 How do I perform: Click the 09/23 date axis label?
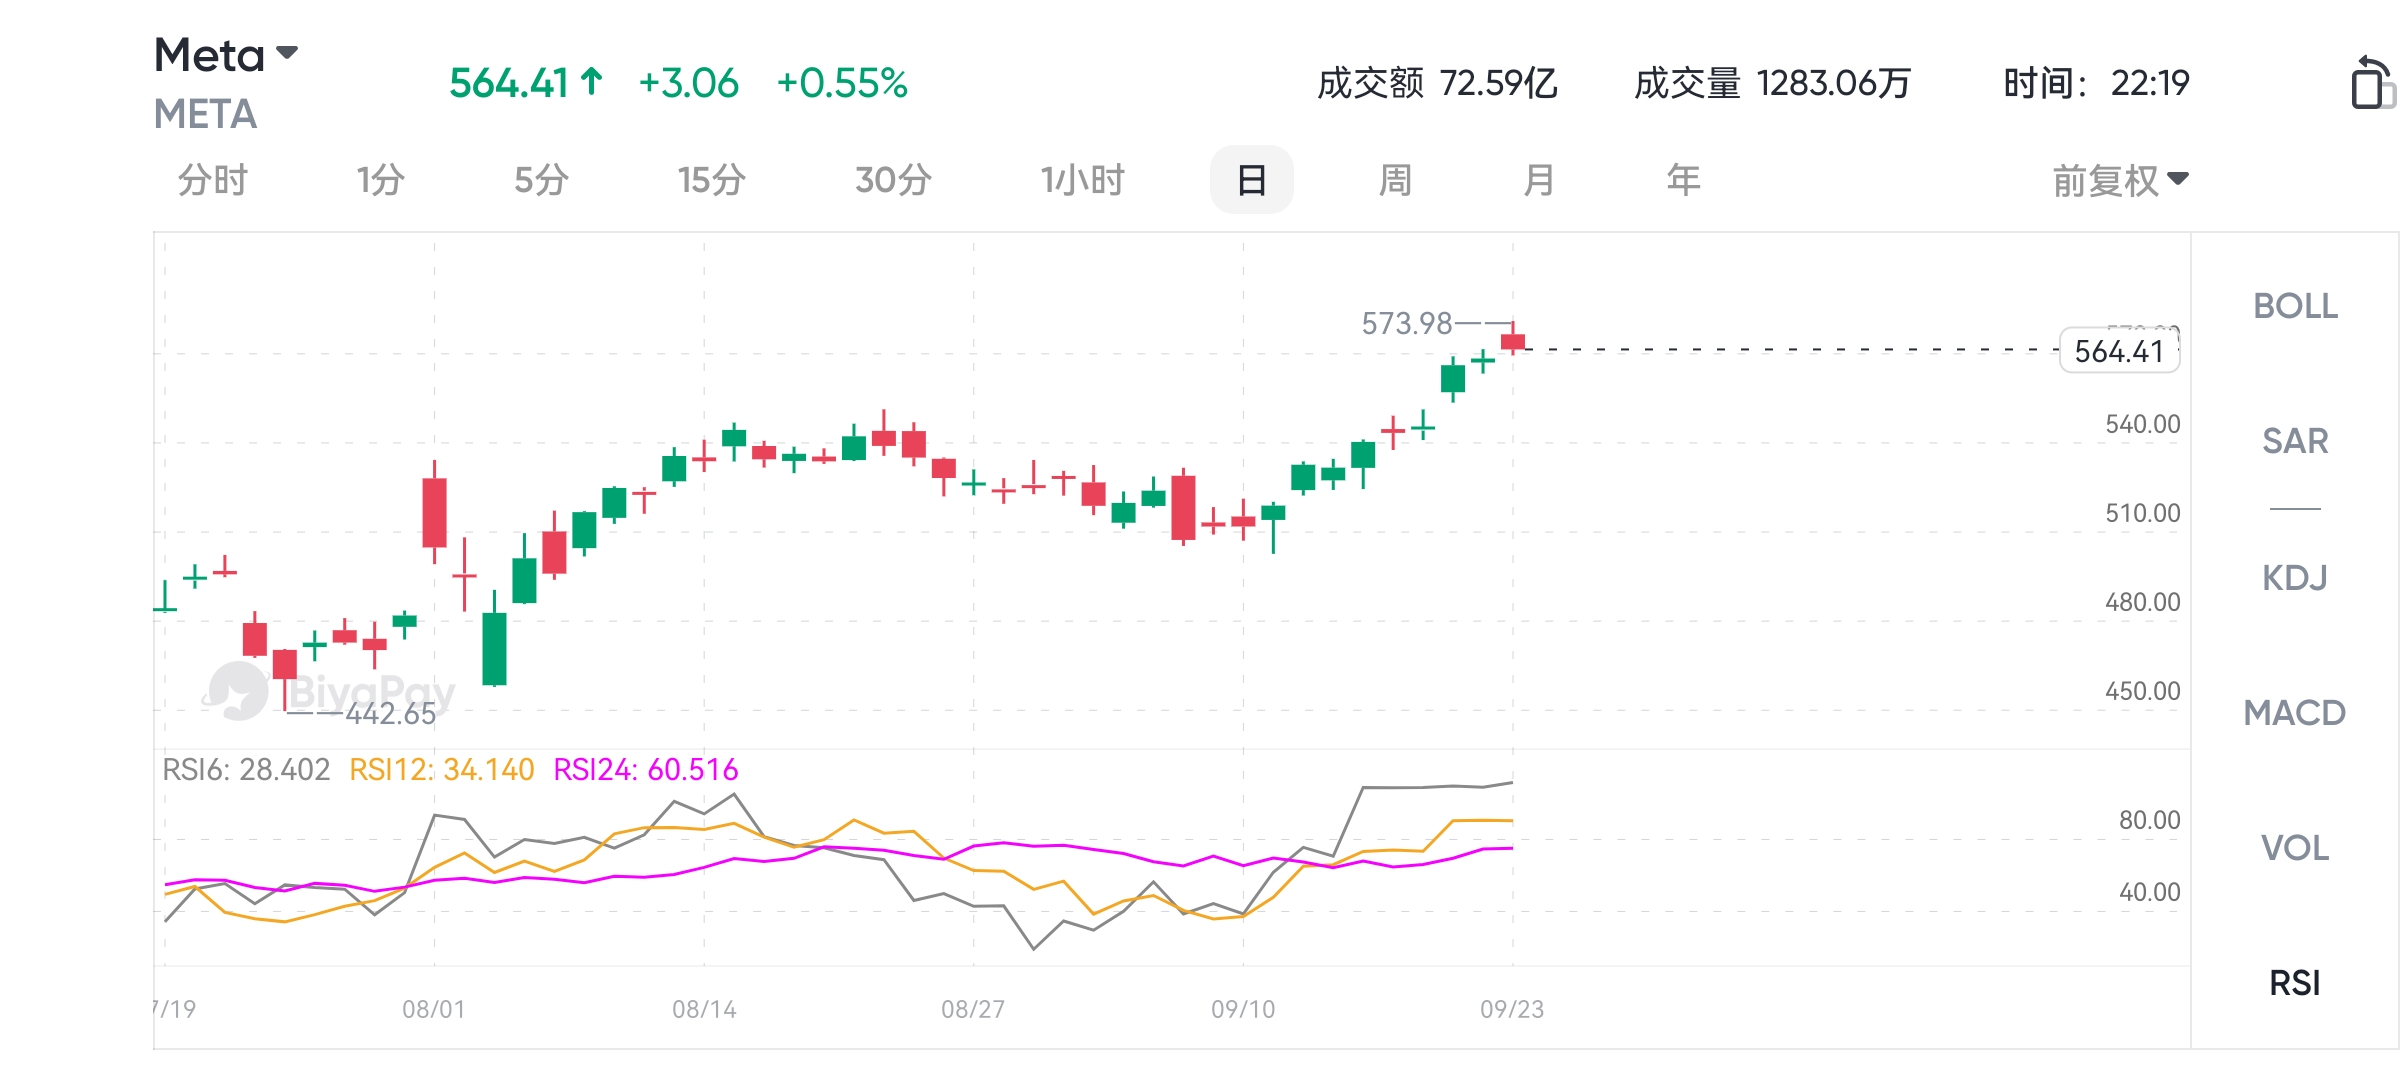click(x=1512, y=1009)
